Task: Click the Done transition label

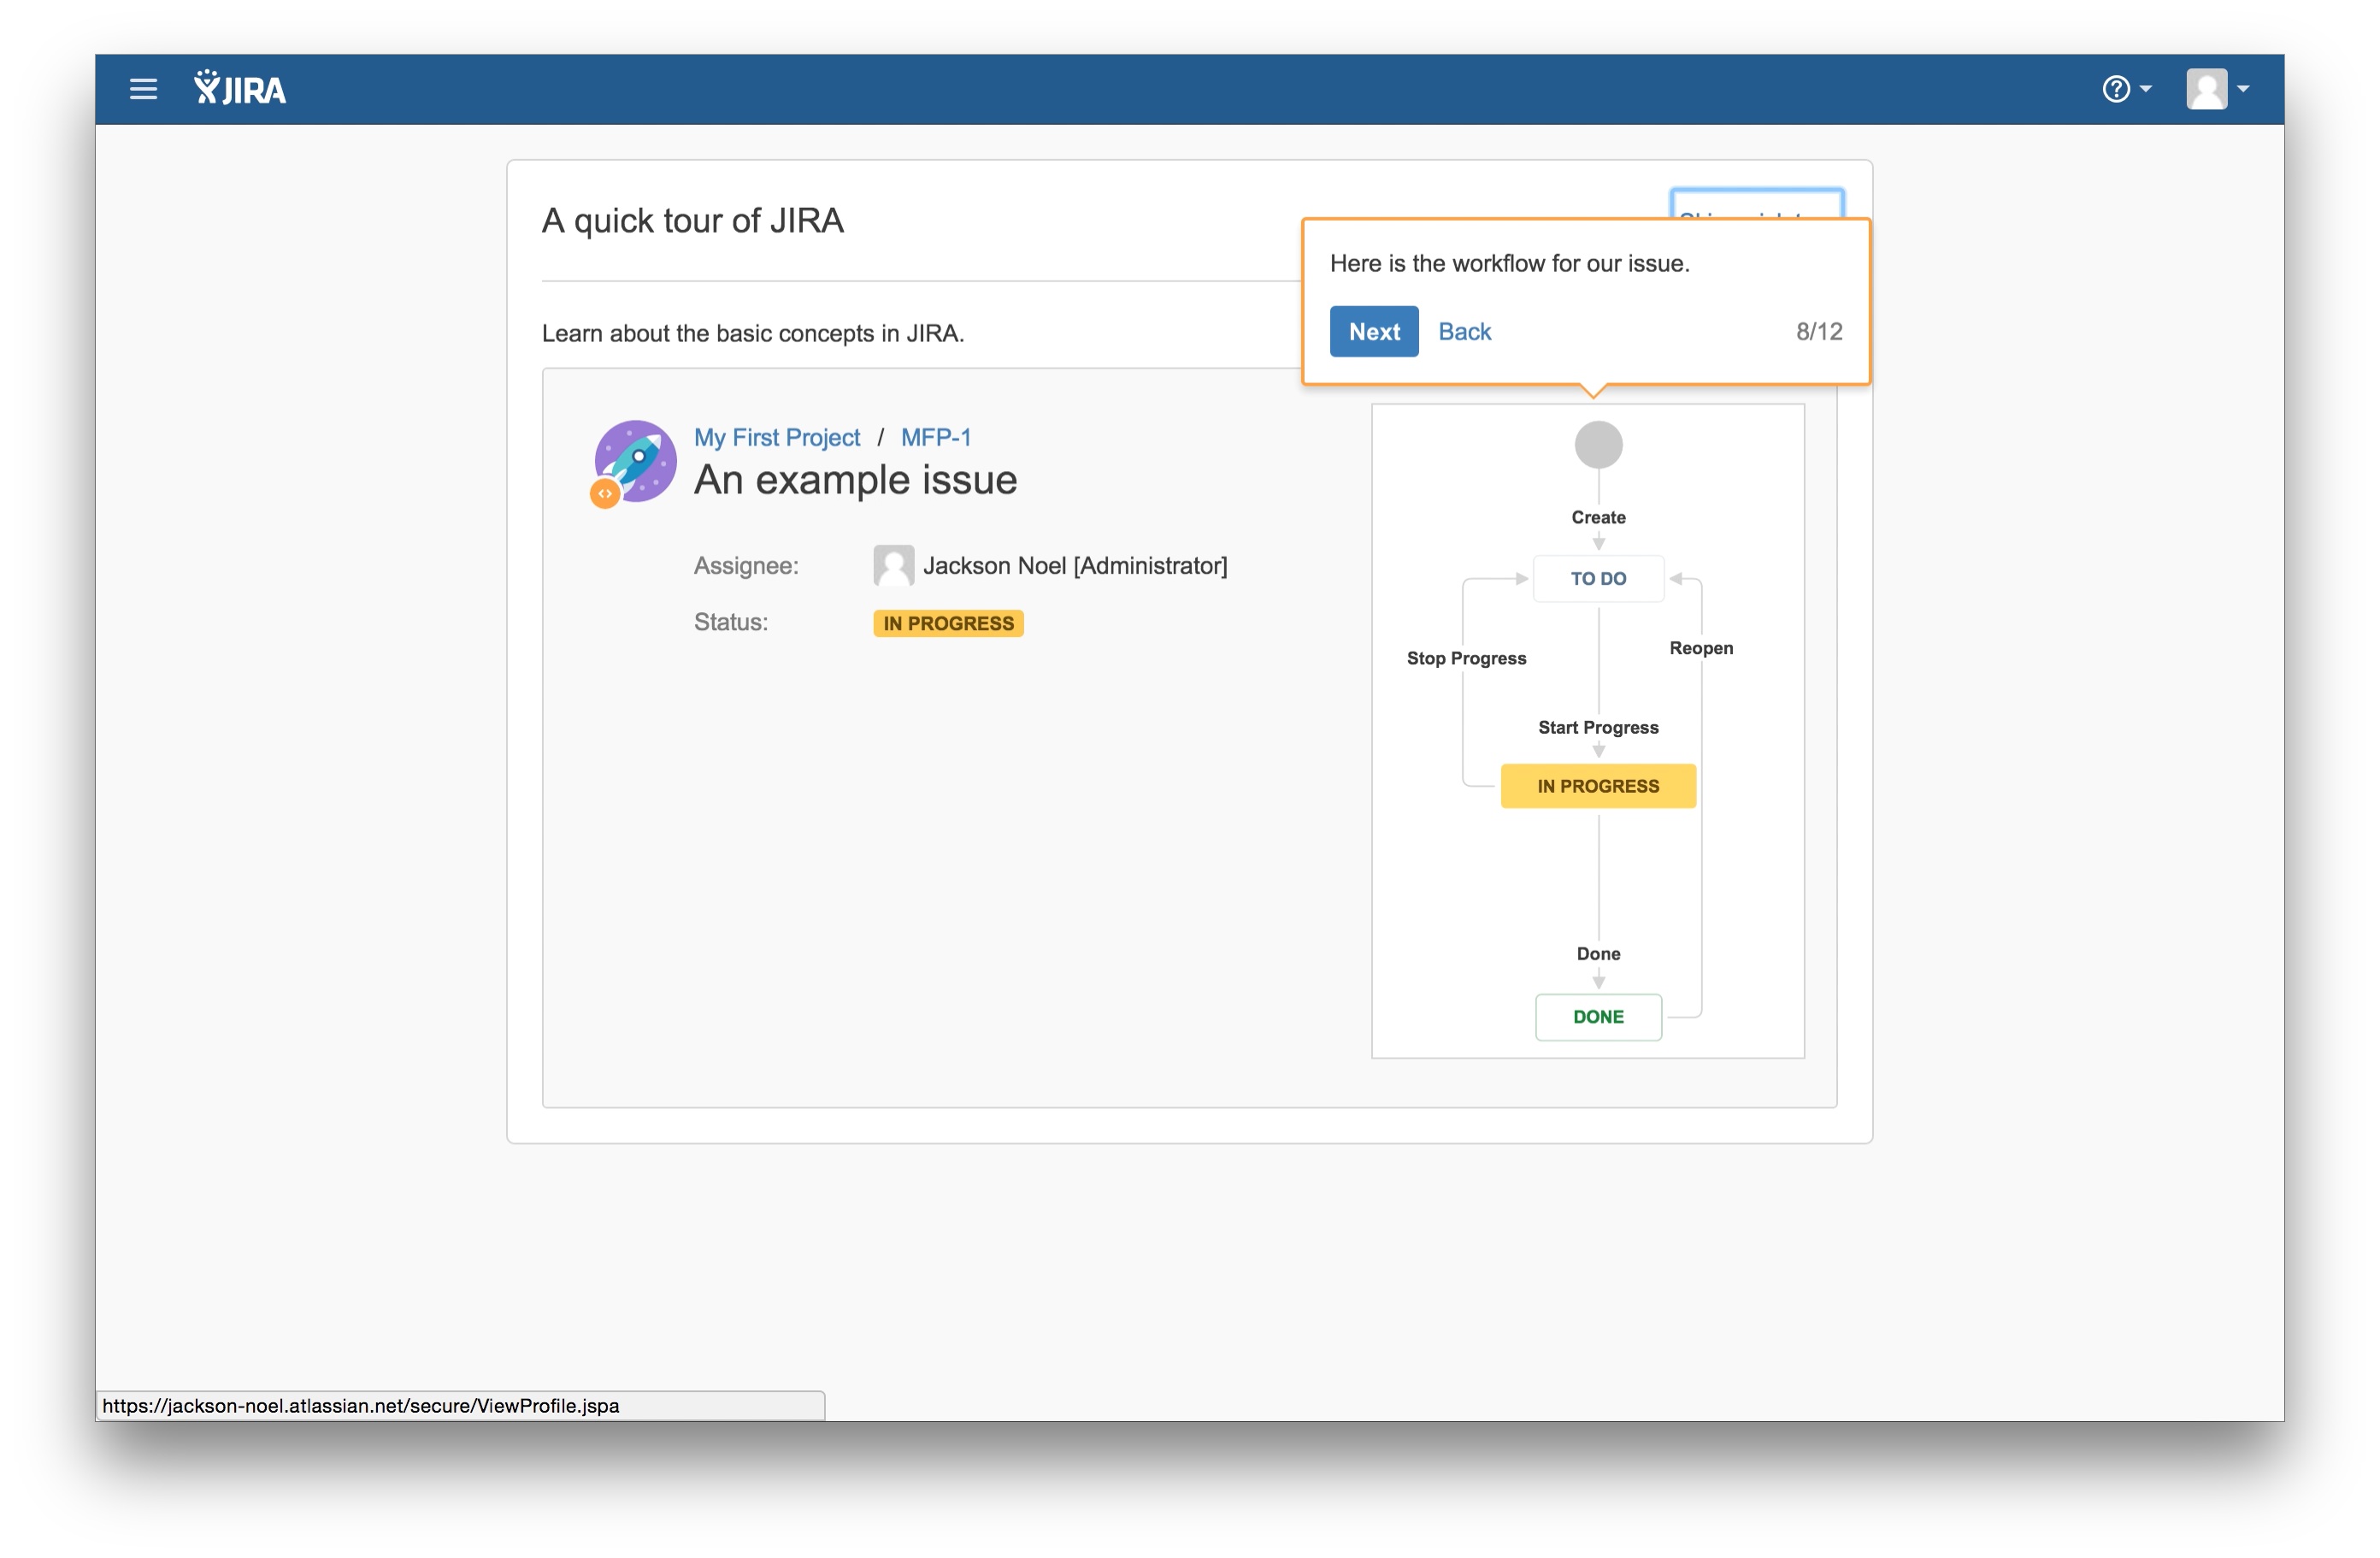Action: [1598, 953]
